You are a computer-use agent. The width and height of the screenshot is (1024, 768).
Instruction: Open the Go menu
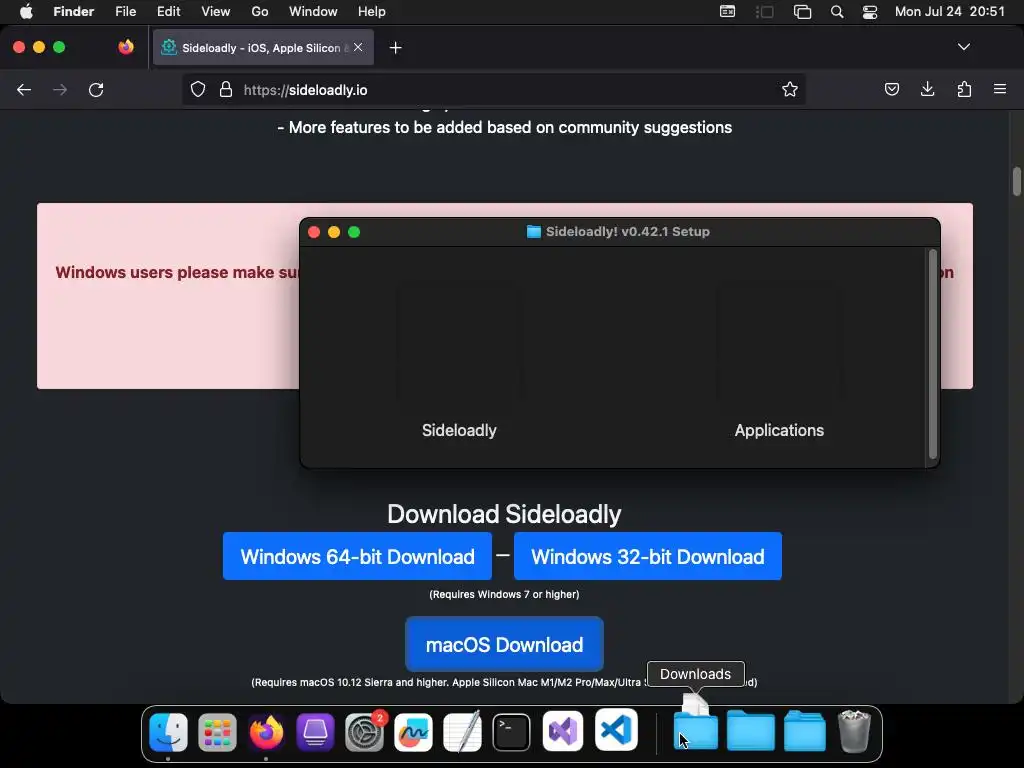[x=260, y=12]
